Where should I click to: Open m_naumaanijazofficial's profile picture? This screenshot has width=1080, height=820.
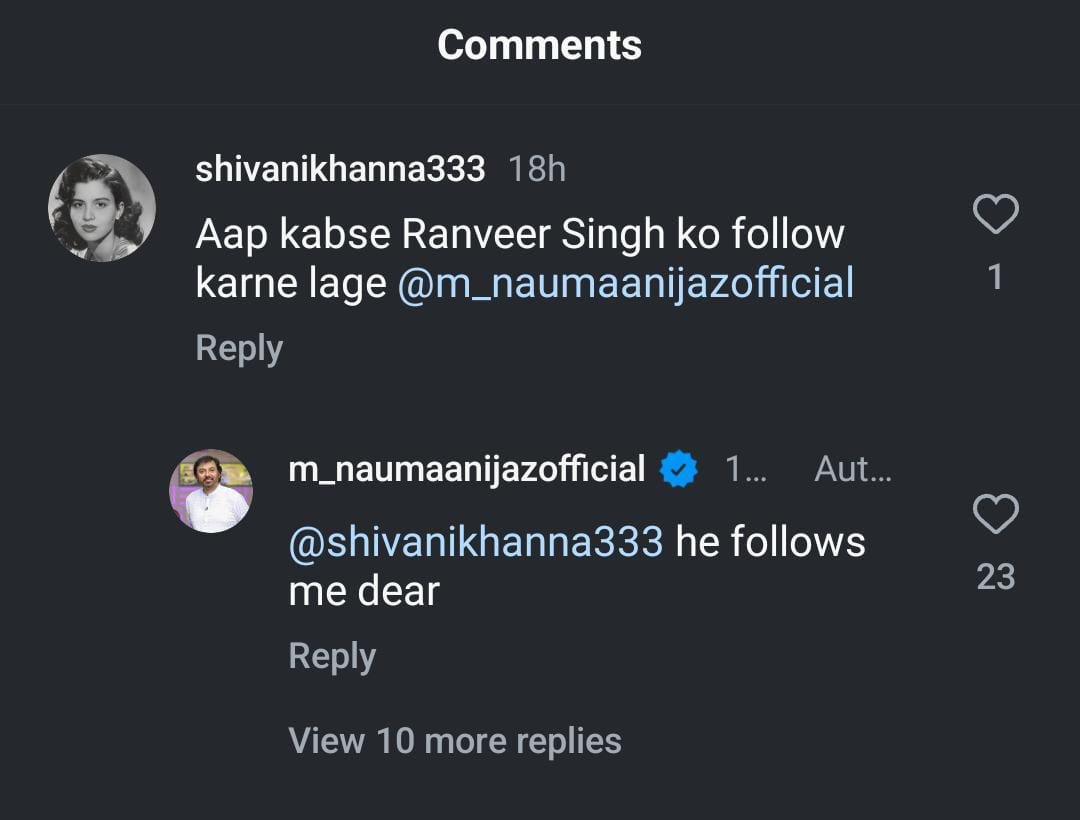[211, 491]
